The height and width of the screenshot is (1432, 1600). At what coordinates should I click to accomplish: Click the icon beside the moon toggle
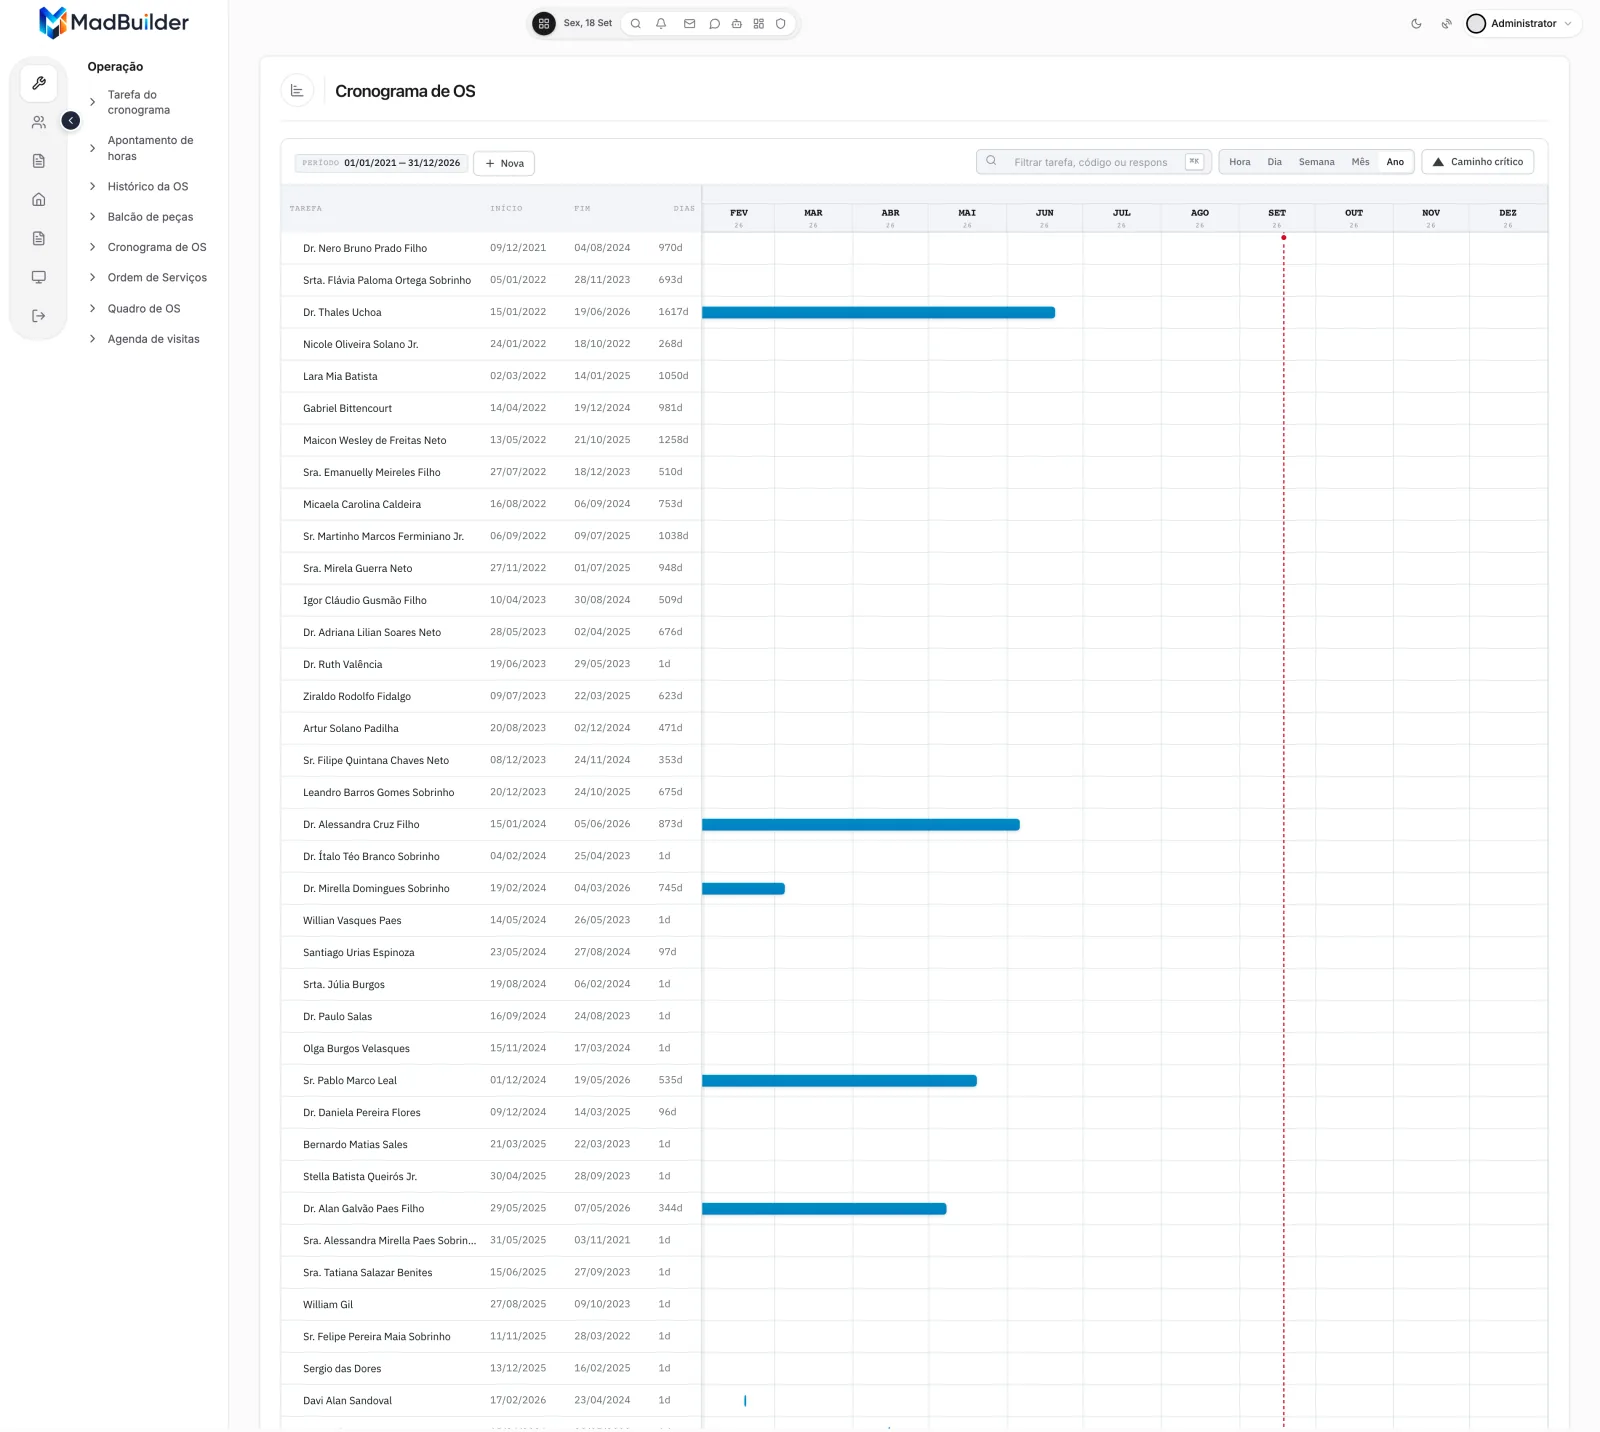click(x=1446, y=24)
